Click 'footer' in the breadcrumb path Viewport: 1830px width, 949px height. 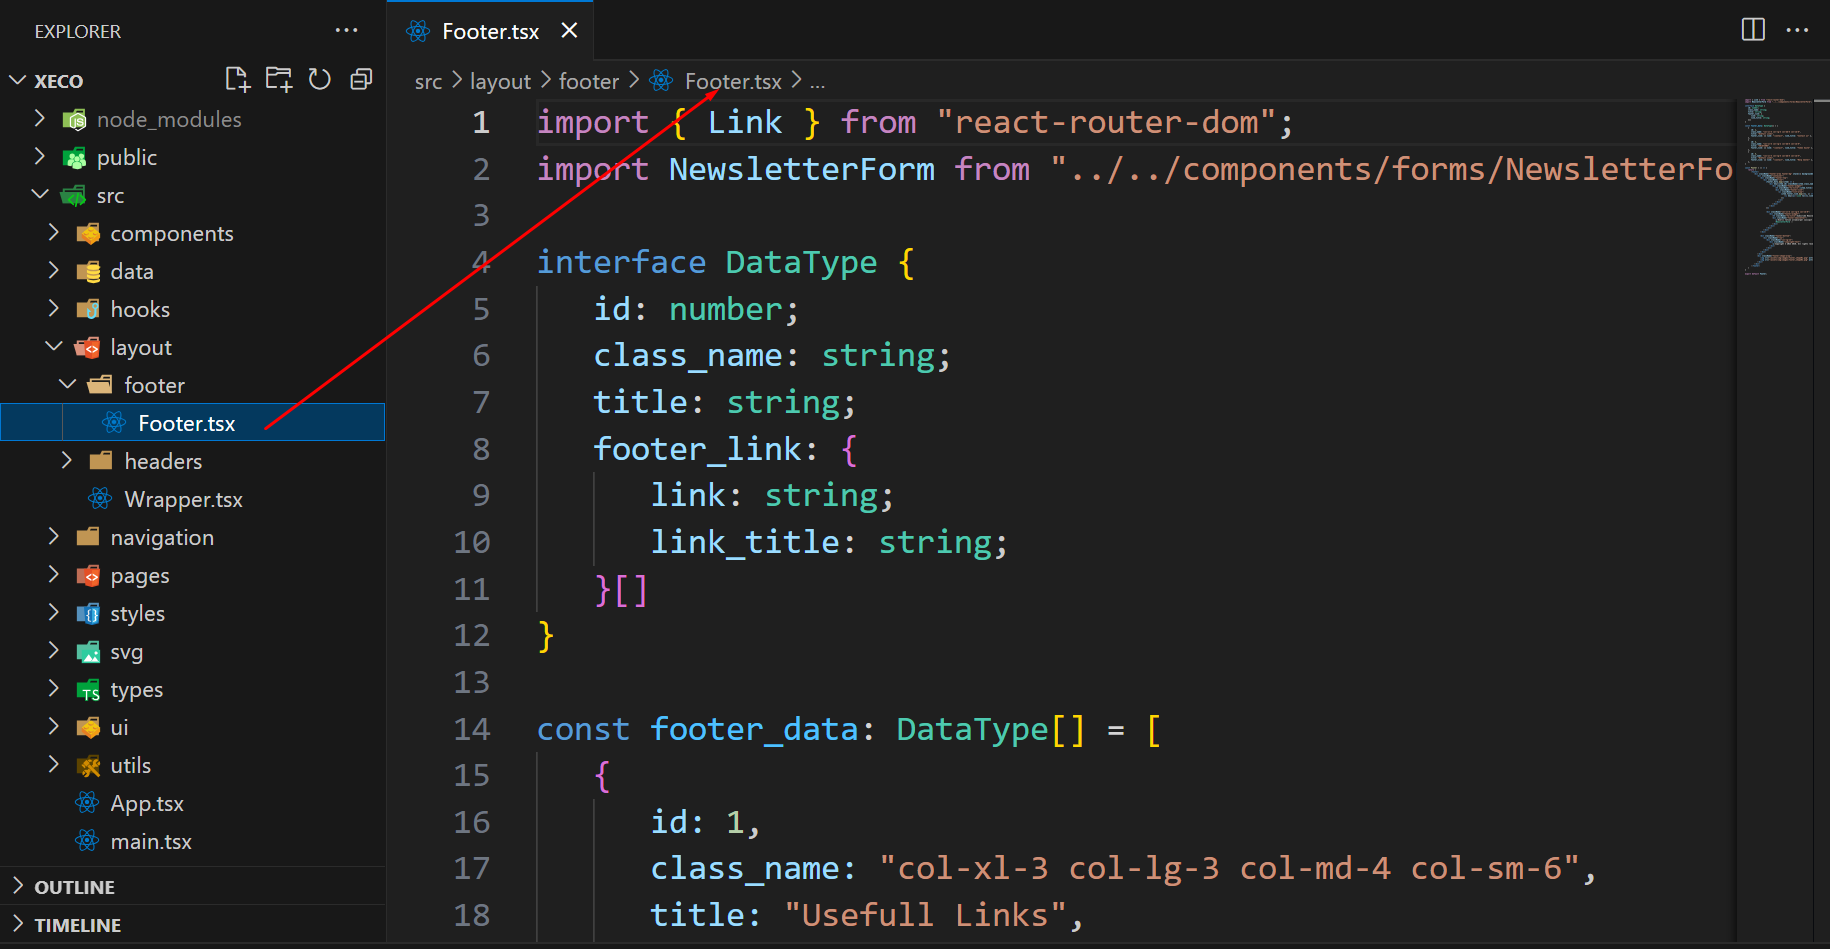point(589,82)
